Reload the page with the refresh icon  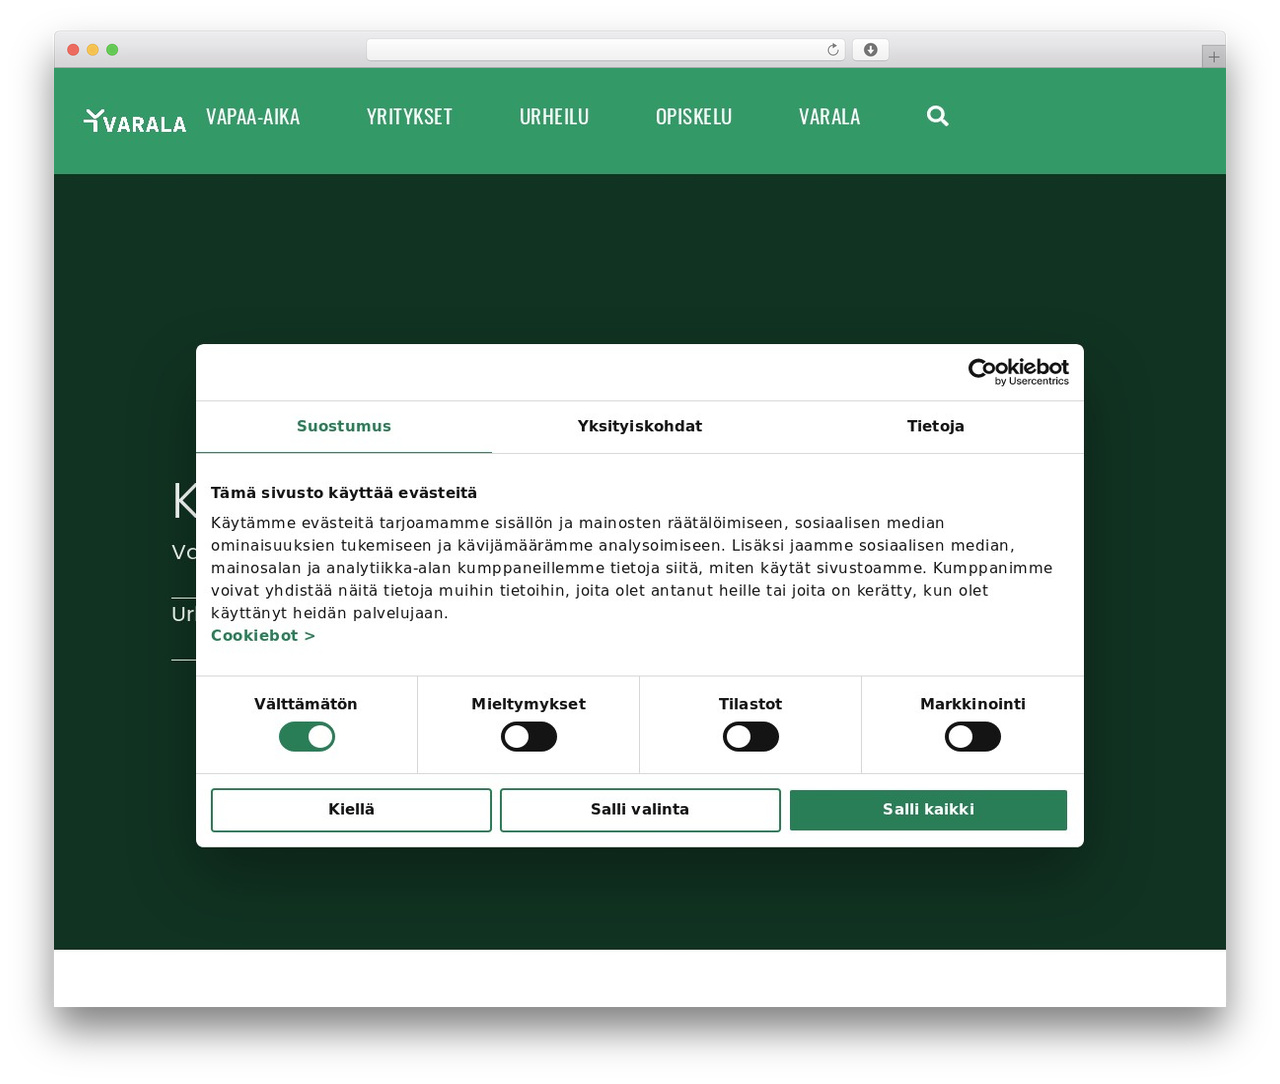point(832,50)
